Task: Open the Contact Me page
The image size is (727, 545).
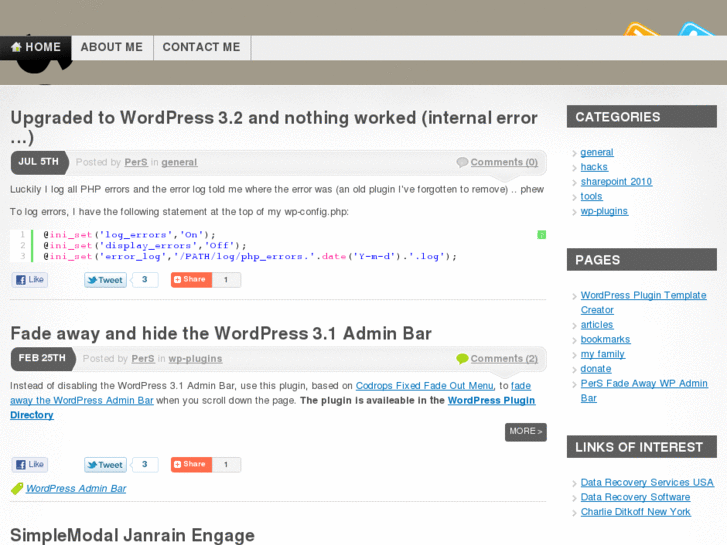Action: [x=201, y=47]
